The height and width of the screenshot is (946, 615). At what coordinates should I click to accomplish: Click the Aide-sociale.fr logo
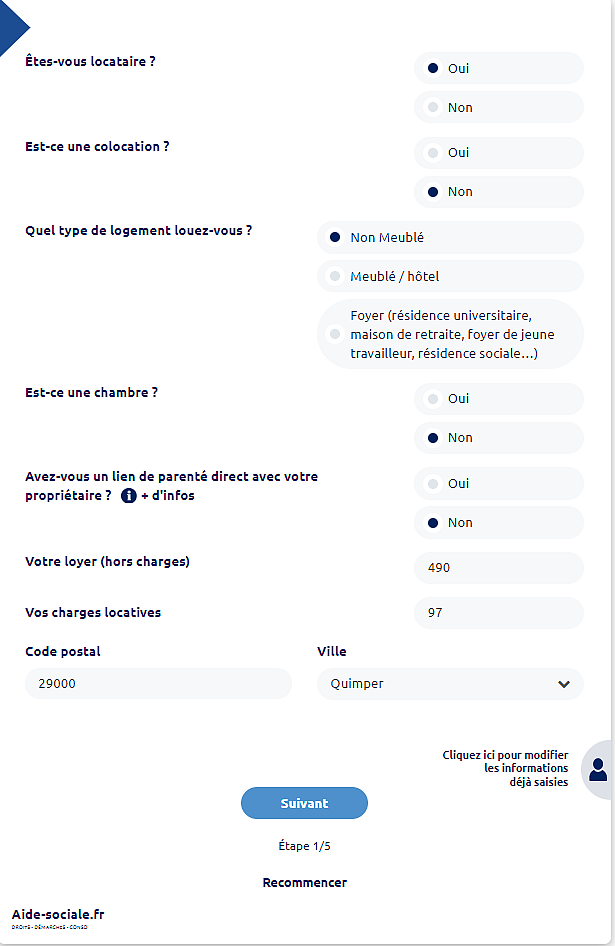55,914
